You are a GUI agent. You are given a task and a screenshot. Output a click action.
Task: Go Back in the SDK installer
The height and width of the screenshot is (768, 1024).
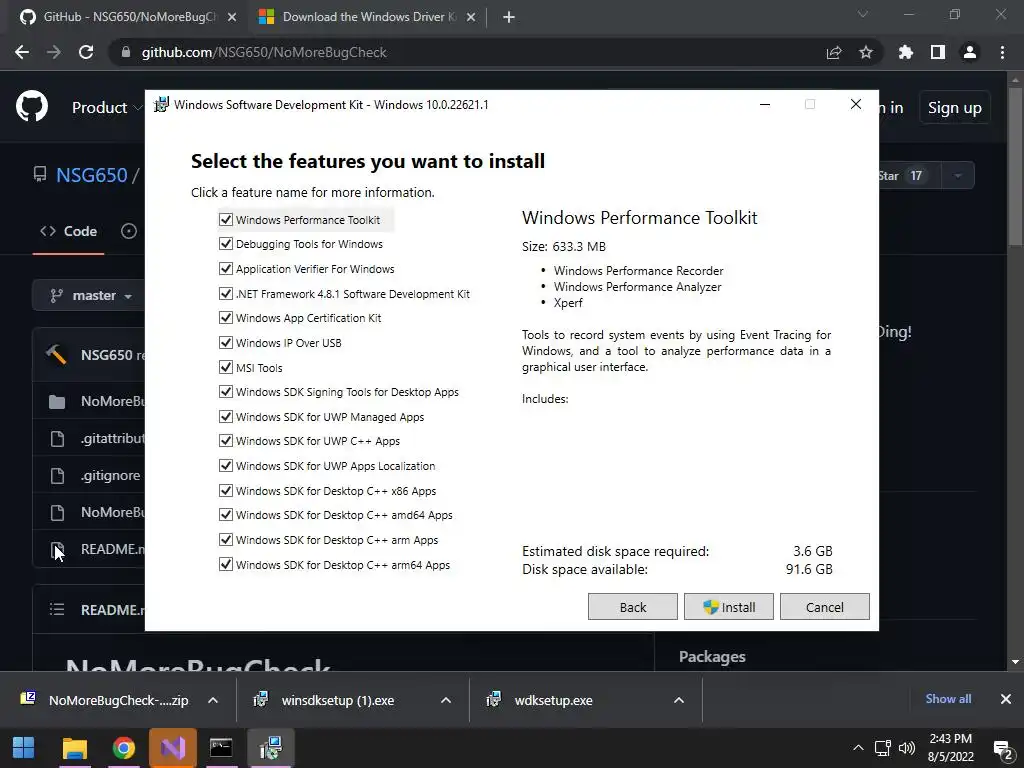tap(633, 607)
